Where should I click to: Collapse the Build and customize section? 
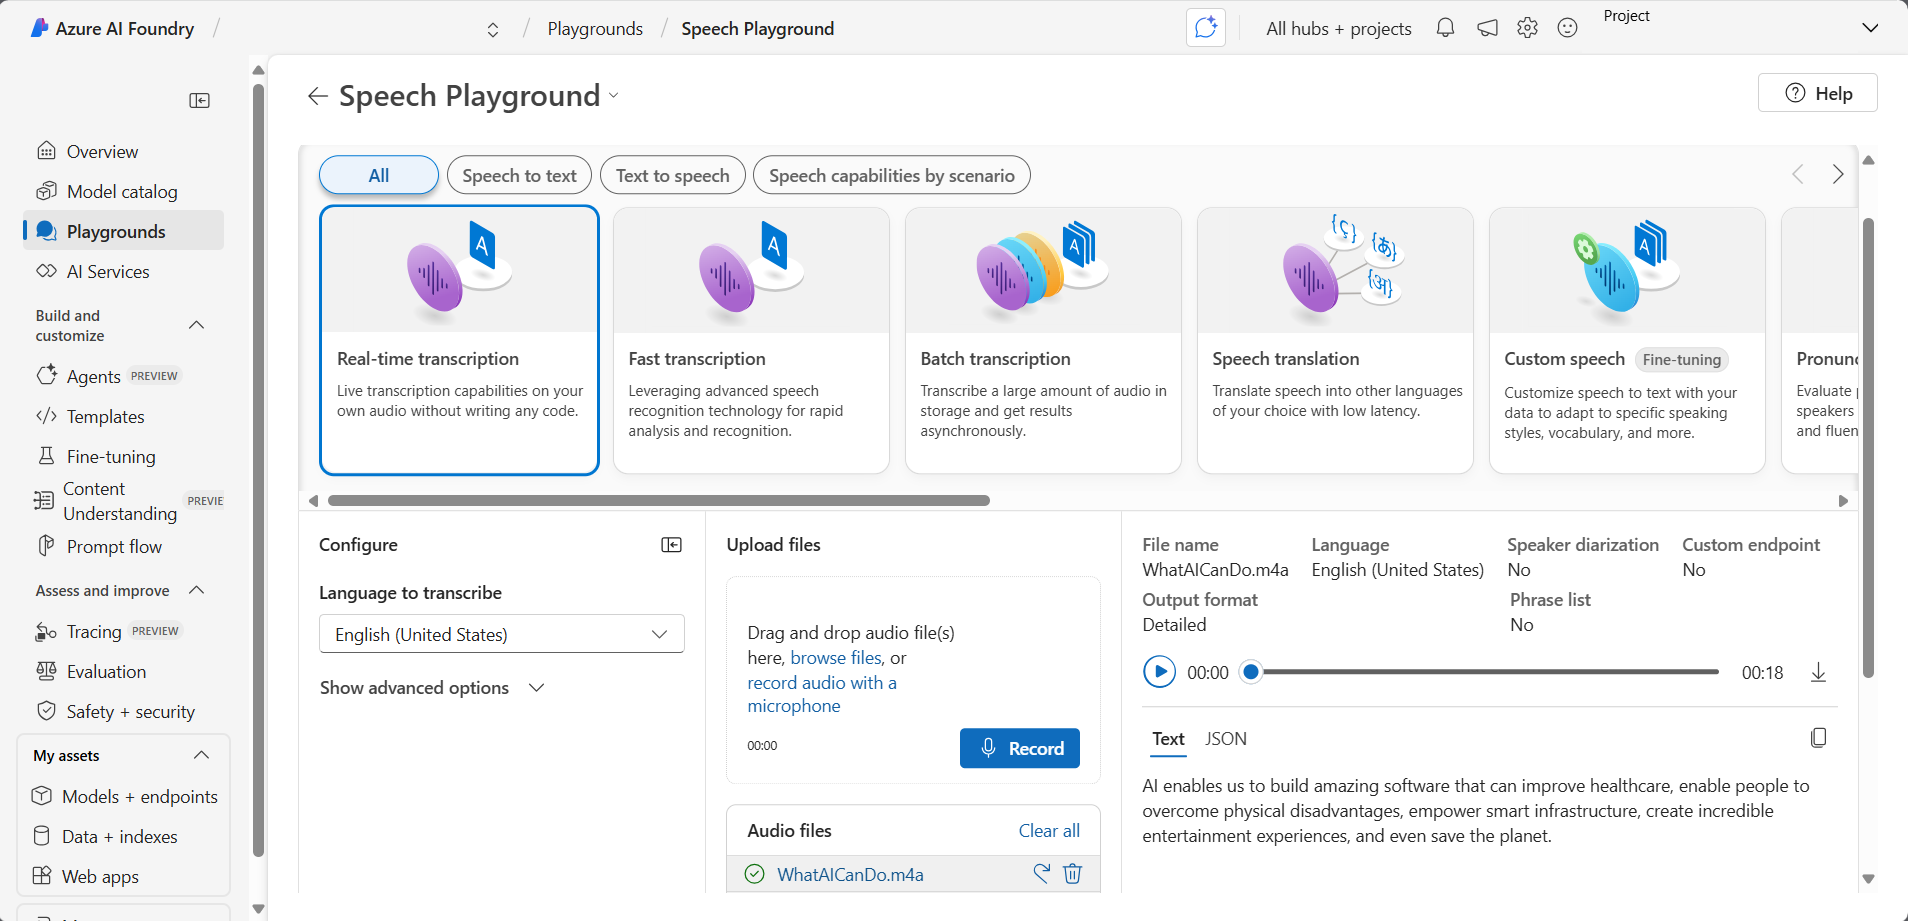click(x=197, y=325)
